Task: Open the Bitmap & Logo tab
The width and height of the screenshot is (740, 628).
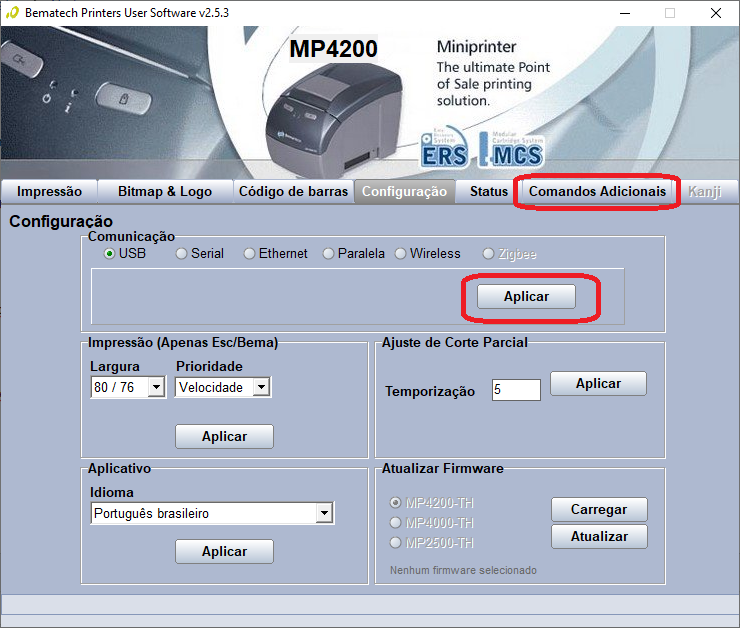Action: click(165, 192)
